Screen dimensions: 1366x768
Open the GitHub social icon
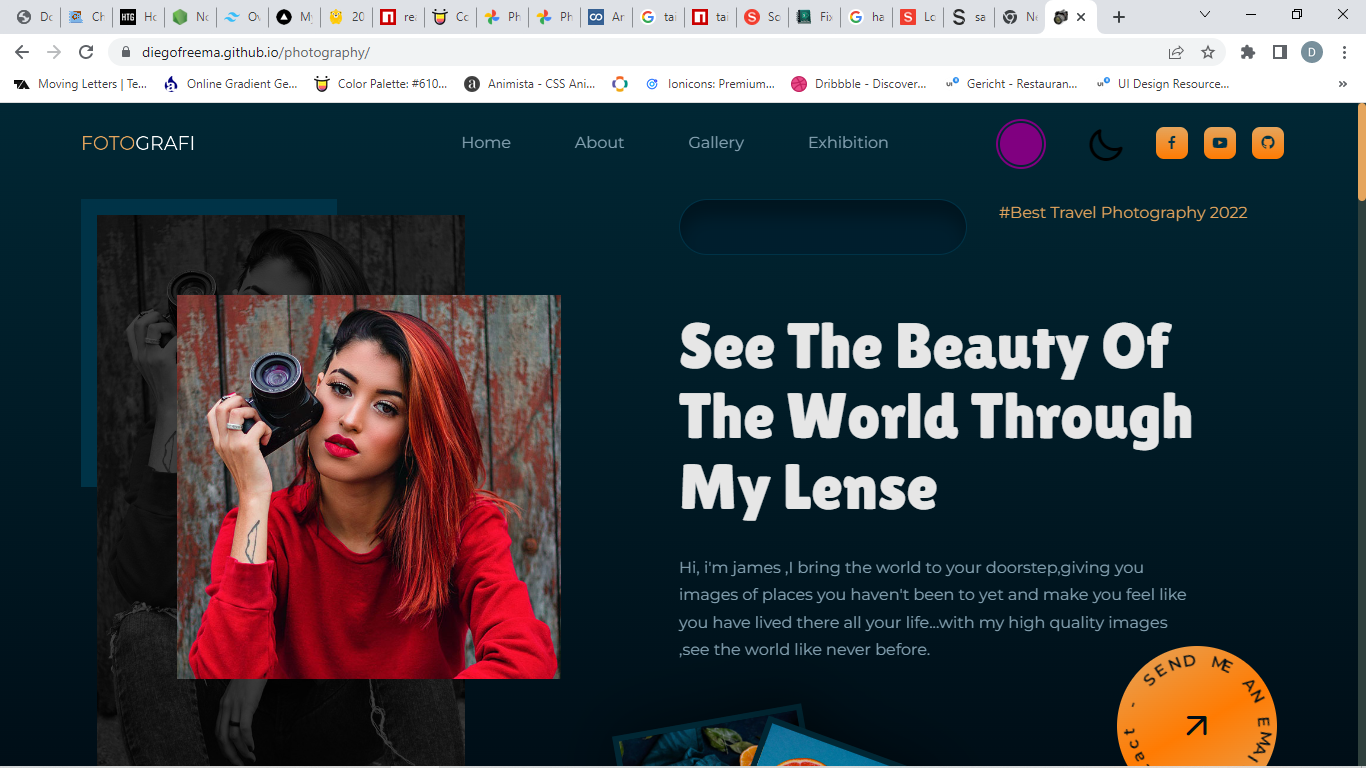tap(1268, 143)
